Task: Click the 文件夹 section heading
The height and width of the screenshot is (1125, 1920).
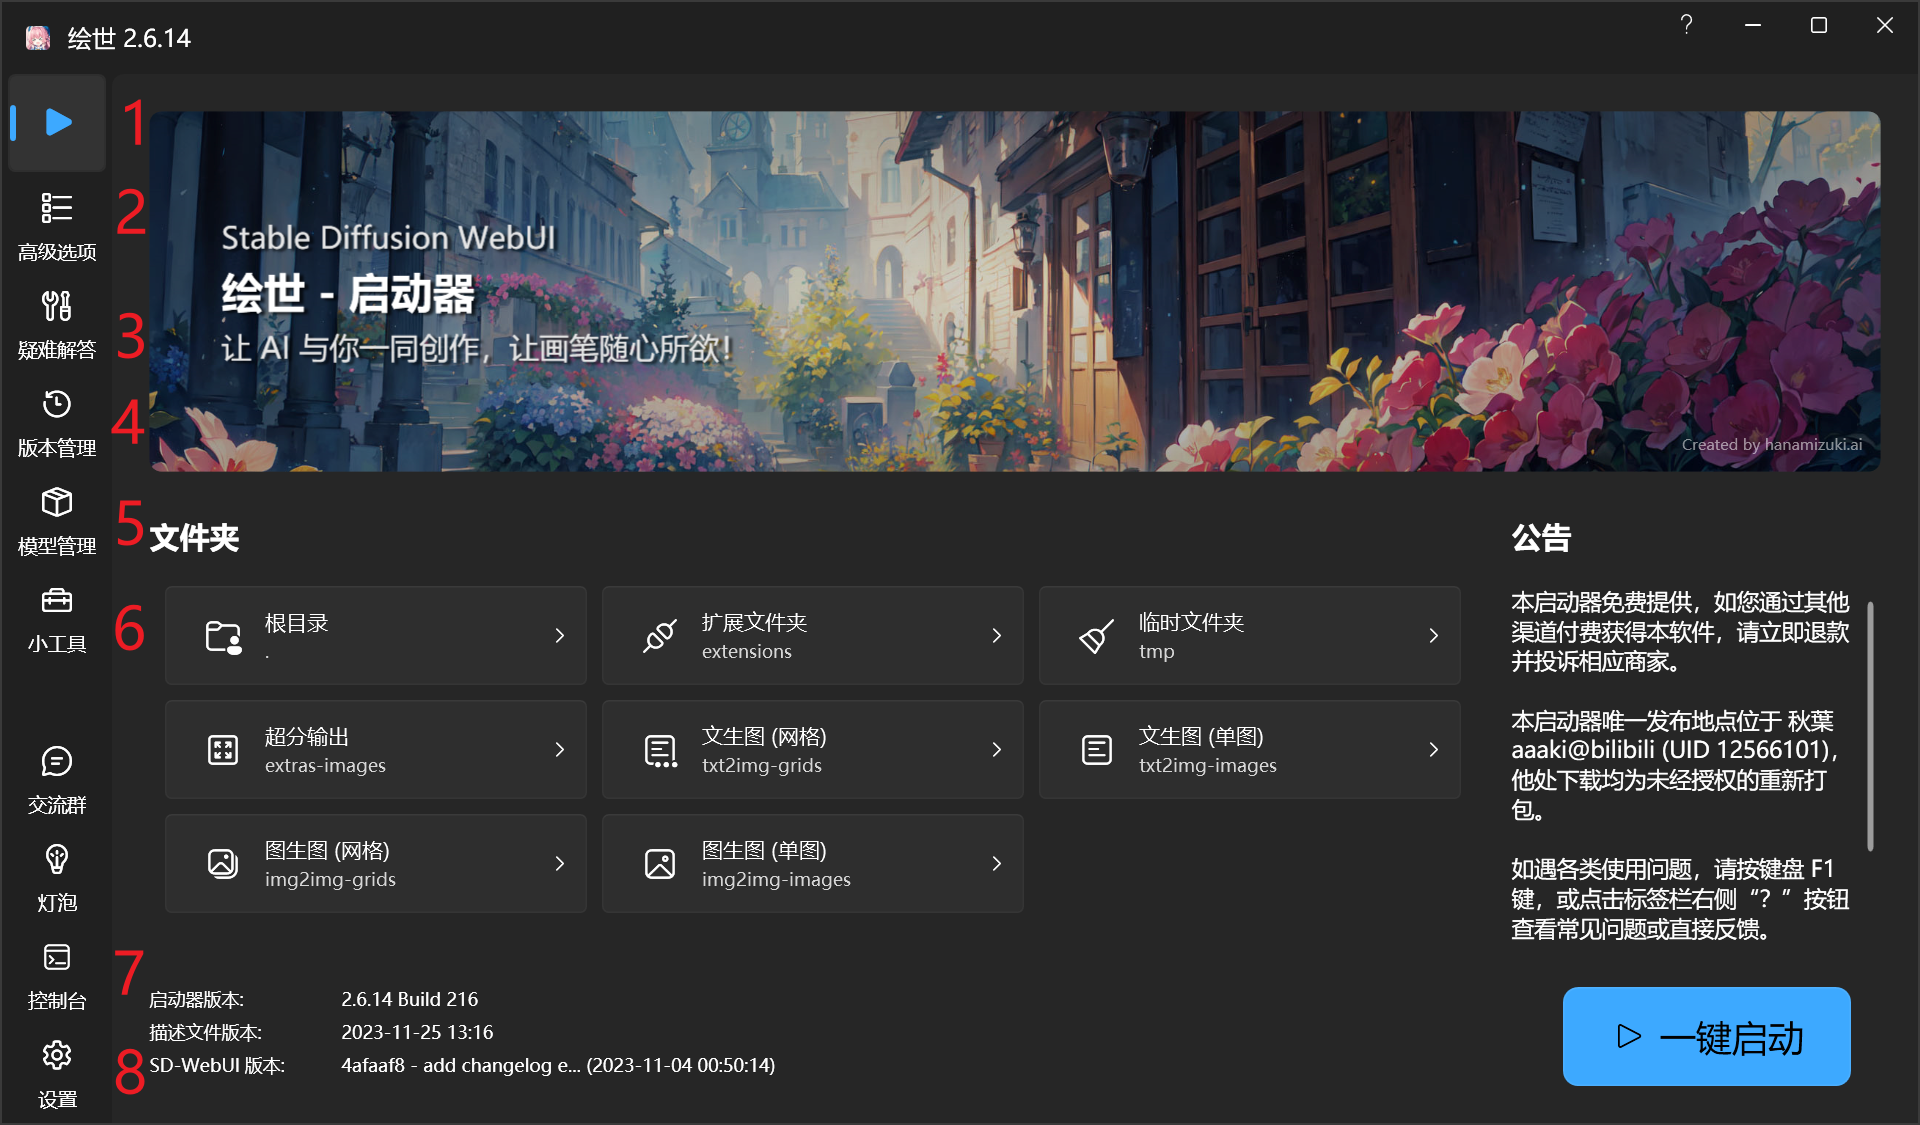Action: [x=194, y=538]
